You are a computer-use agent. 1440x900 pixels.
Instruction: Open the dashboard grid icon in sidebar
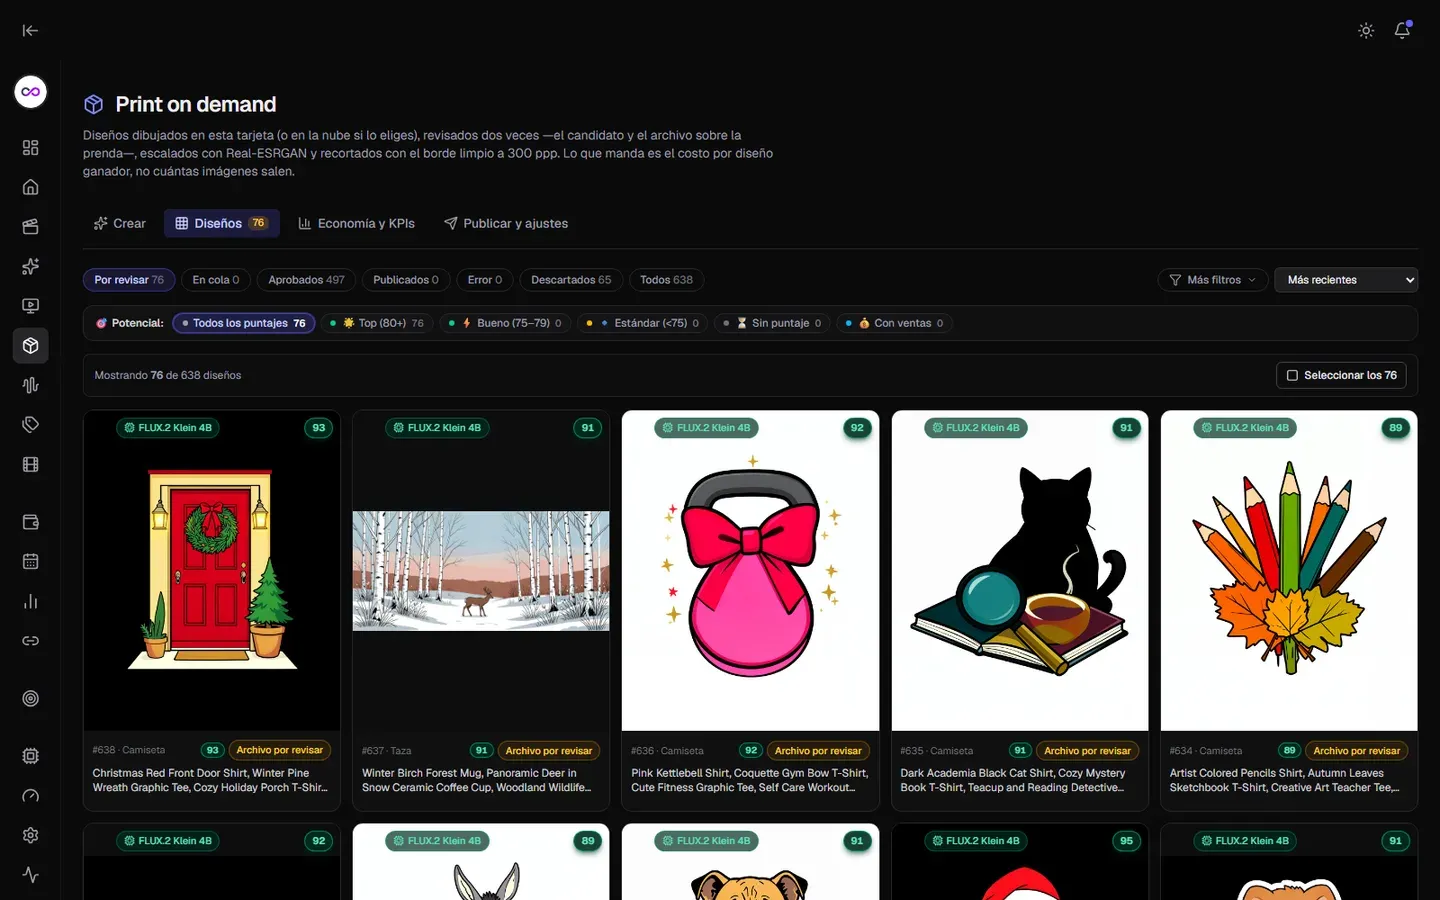(31, 148)
